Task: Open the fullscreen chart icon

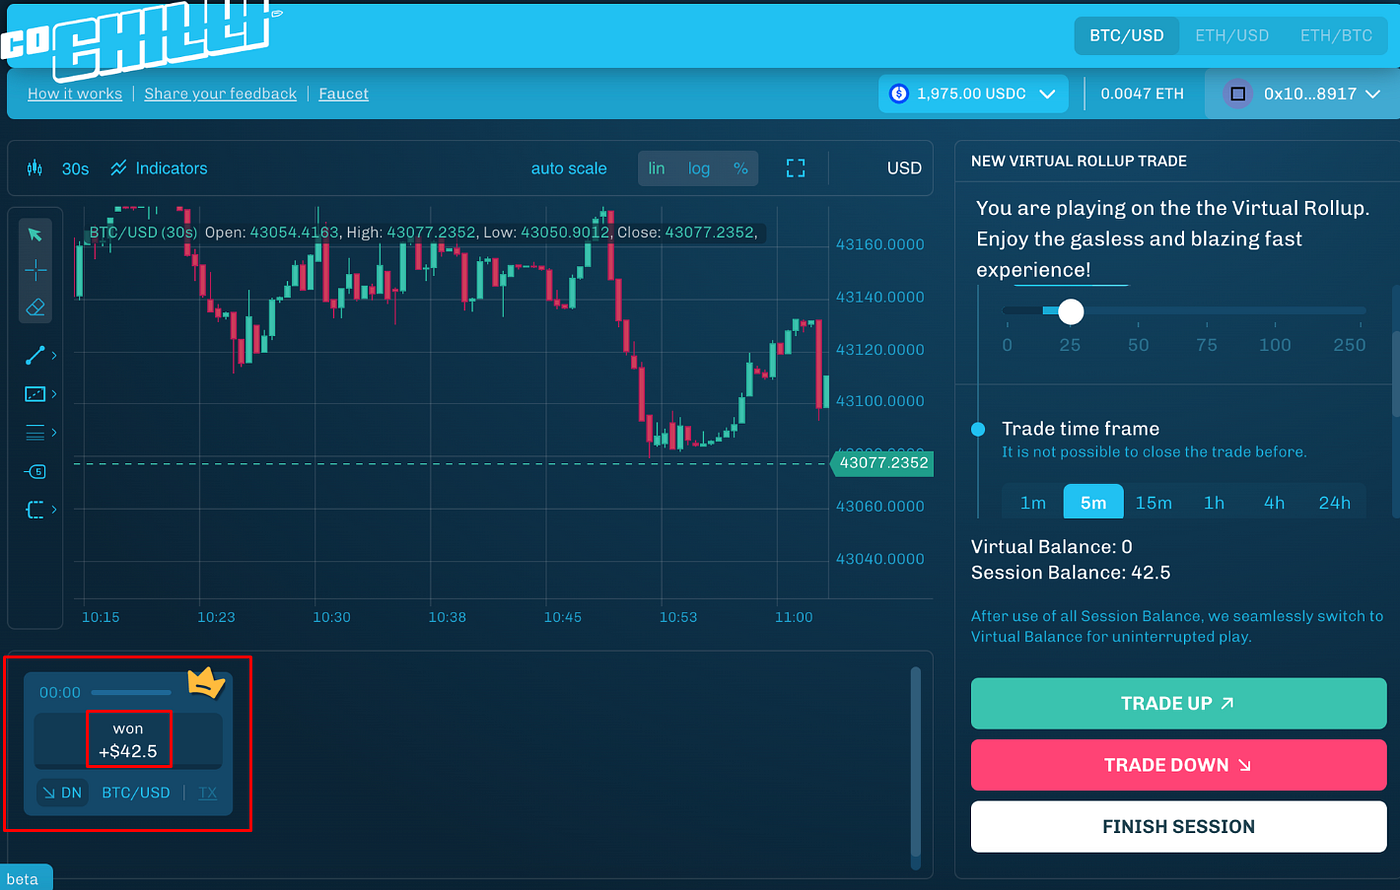Action: (x=795, y=168)
